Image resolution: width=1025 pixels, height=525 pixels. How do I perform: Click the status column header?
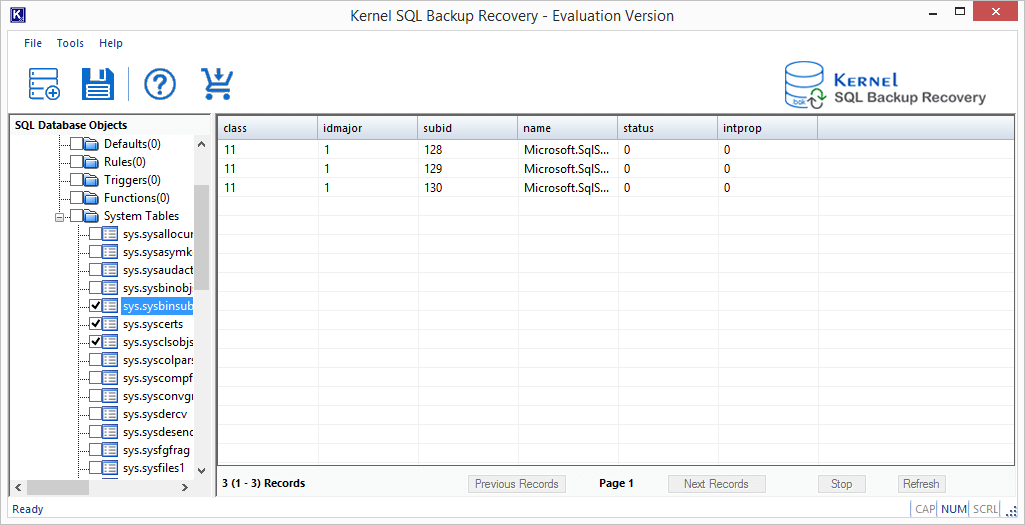pos(668,128)
